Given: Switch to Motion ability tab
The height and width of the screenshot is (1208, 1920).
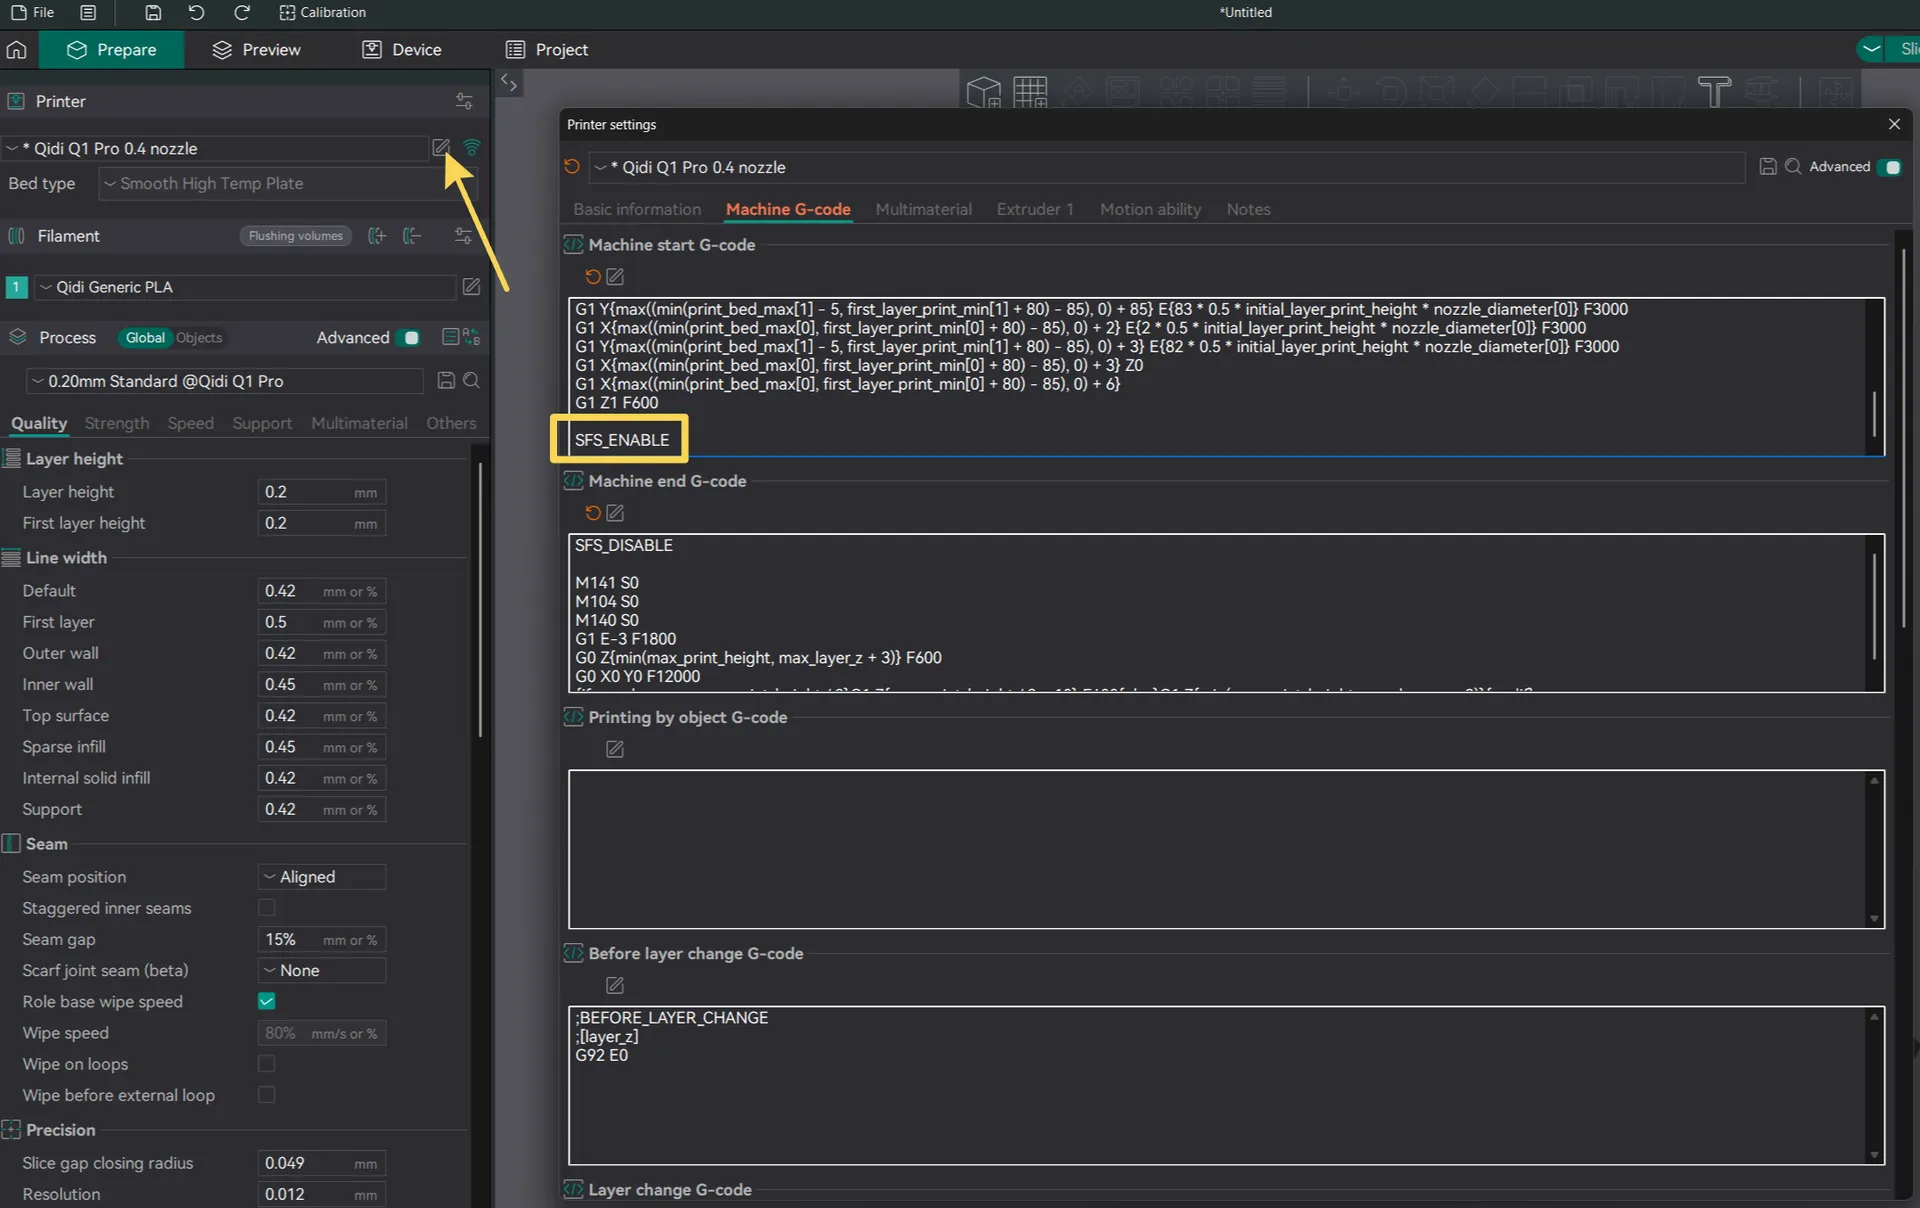Looking at the screenshot, I should coord(1150,209).
